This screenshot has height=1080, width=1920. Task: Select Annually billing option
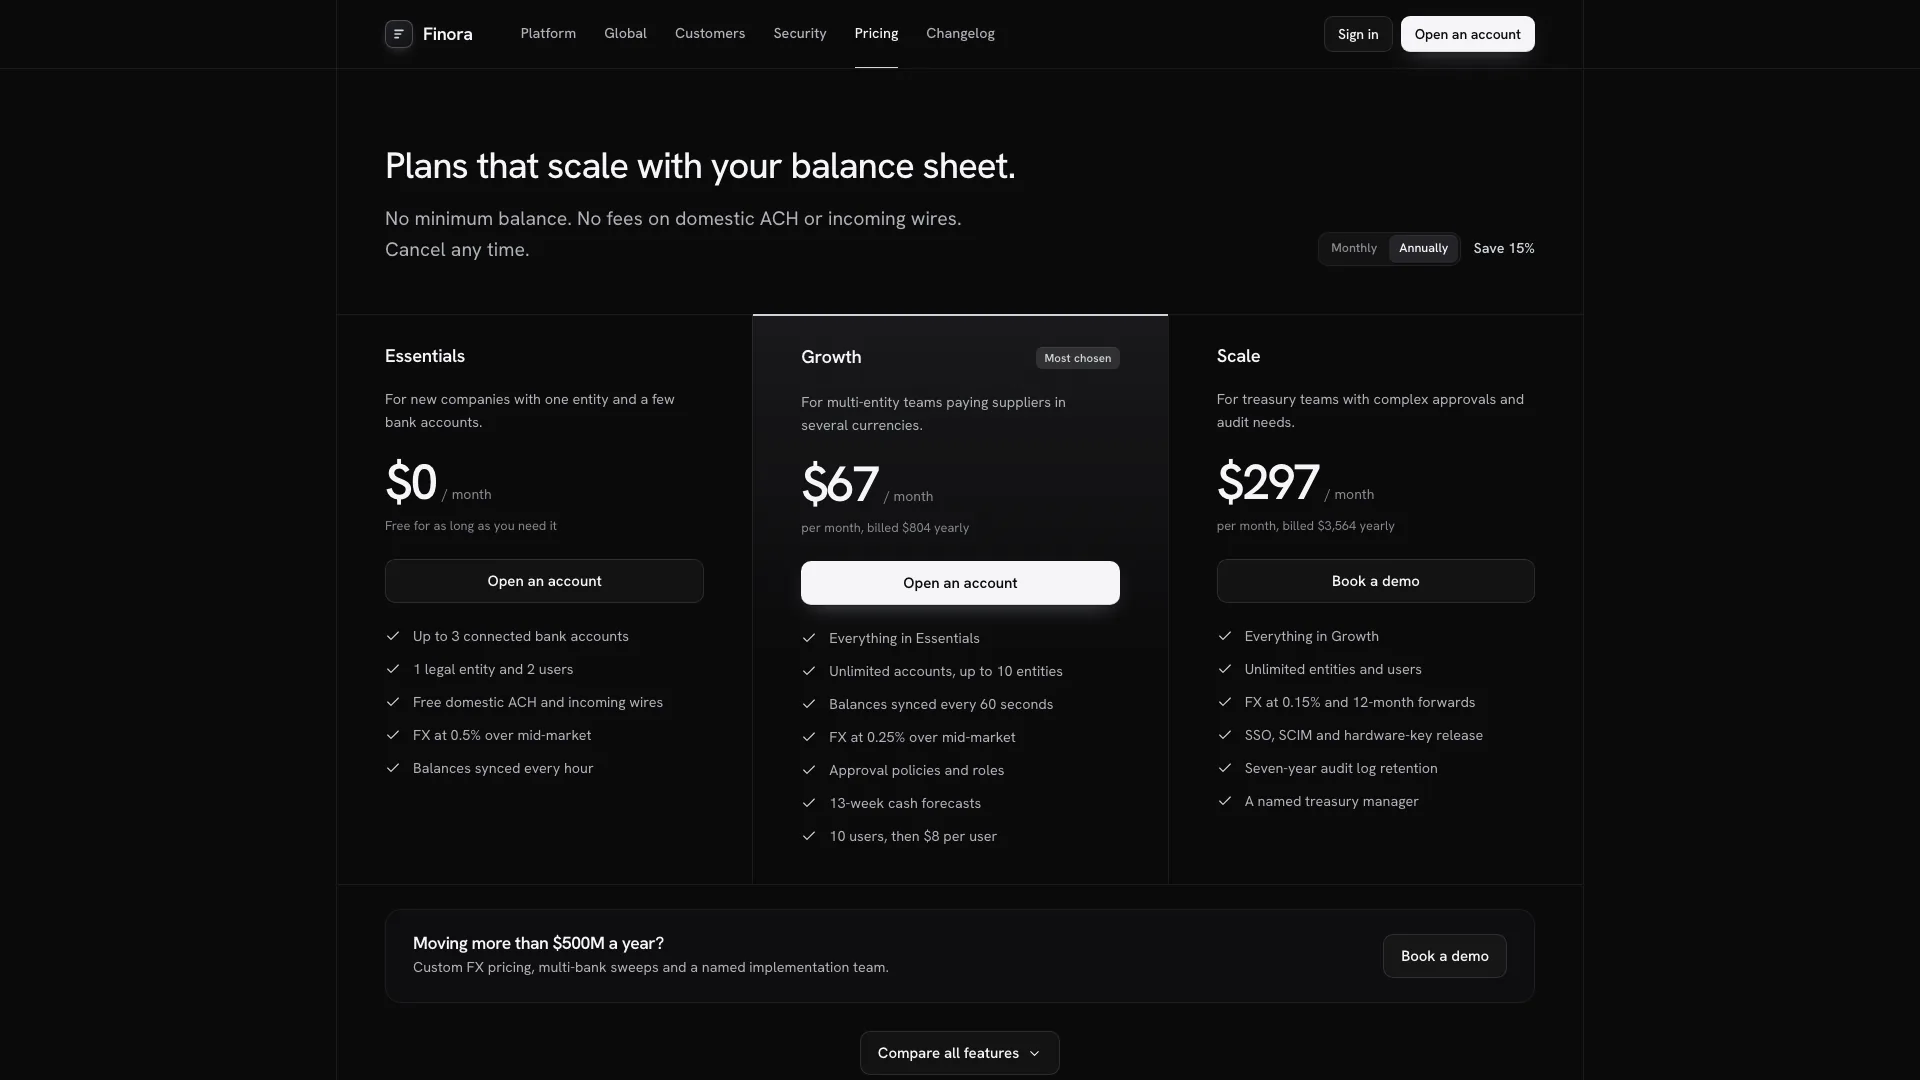point(1423,248)
